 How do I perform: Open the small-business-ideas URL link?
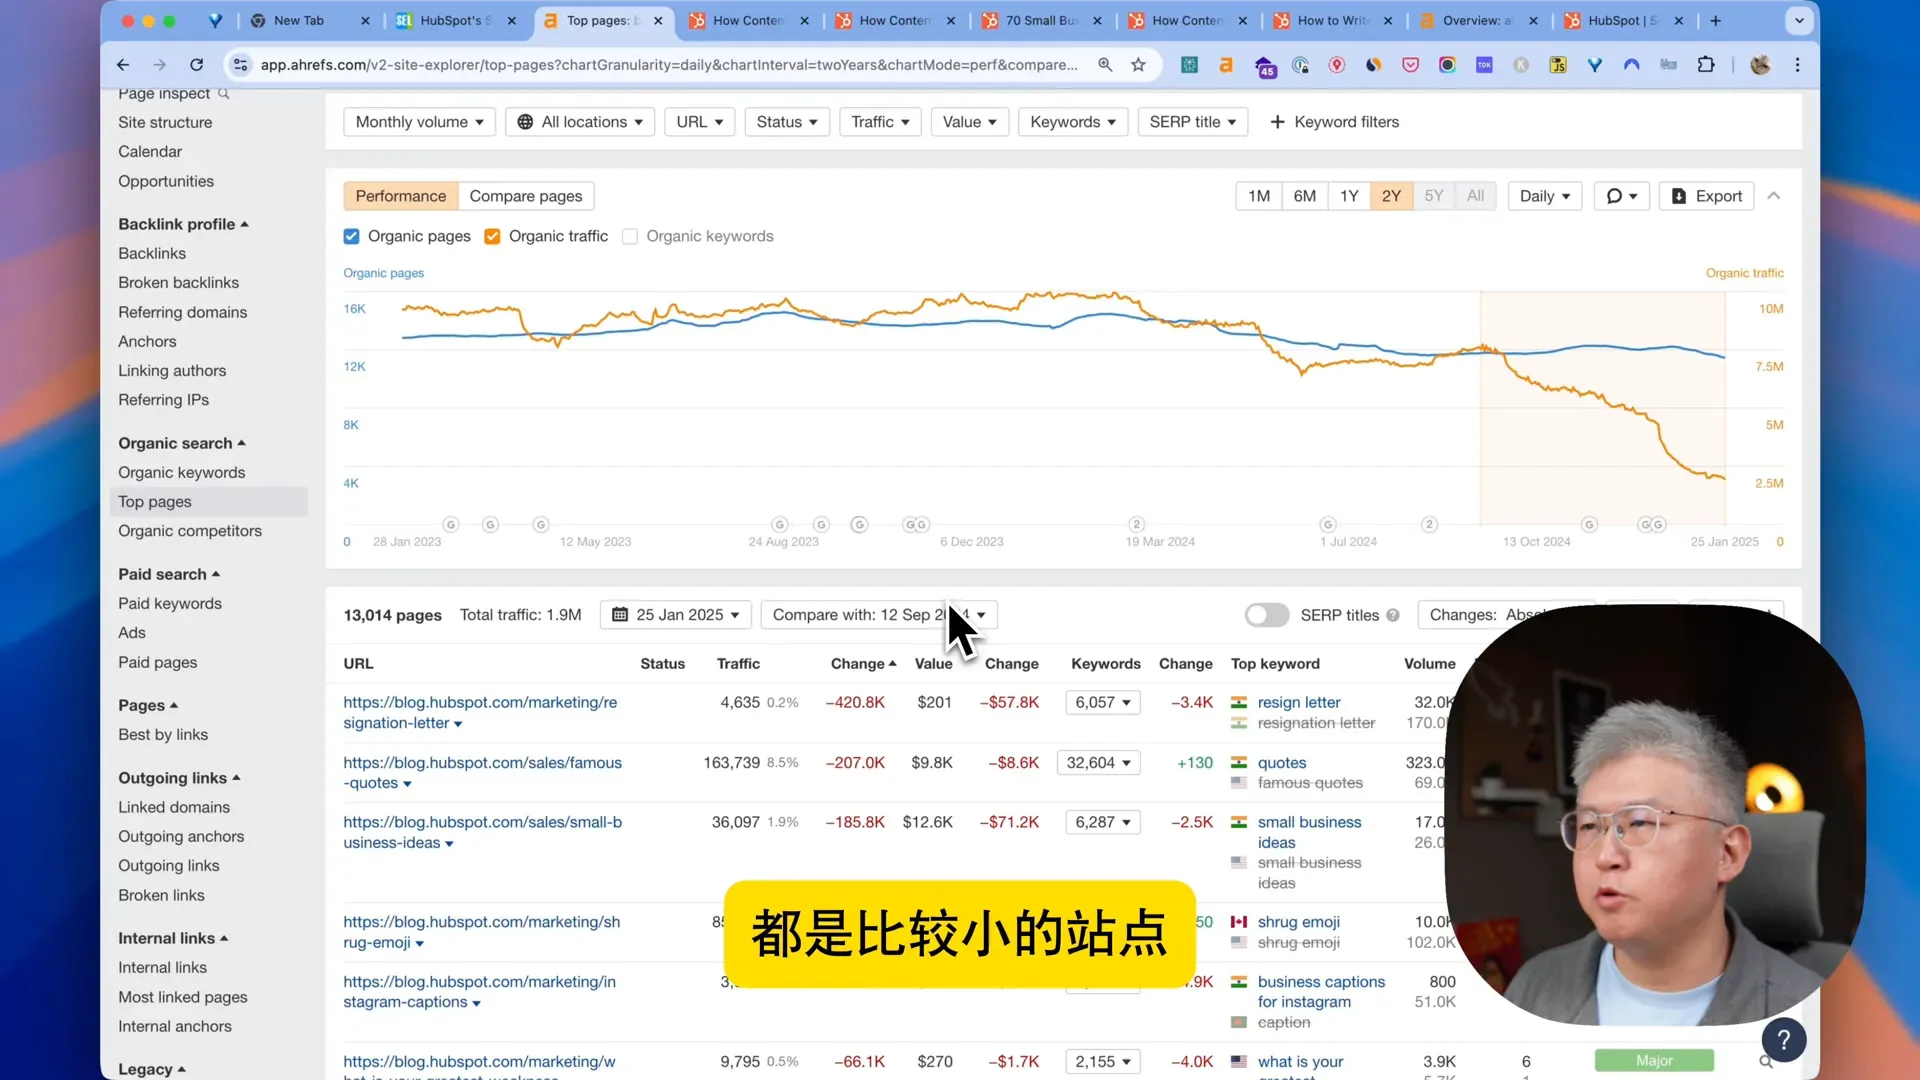pos(482,833)
